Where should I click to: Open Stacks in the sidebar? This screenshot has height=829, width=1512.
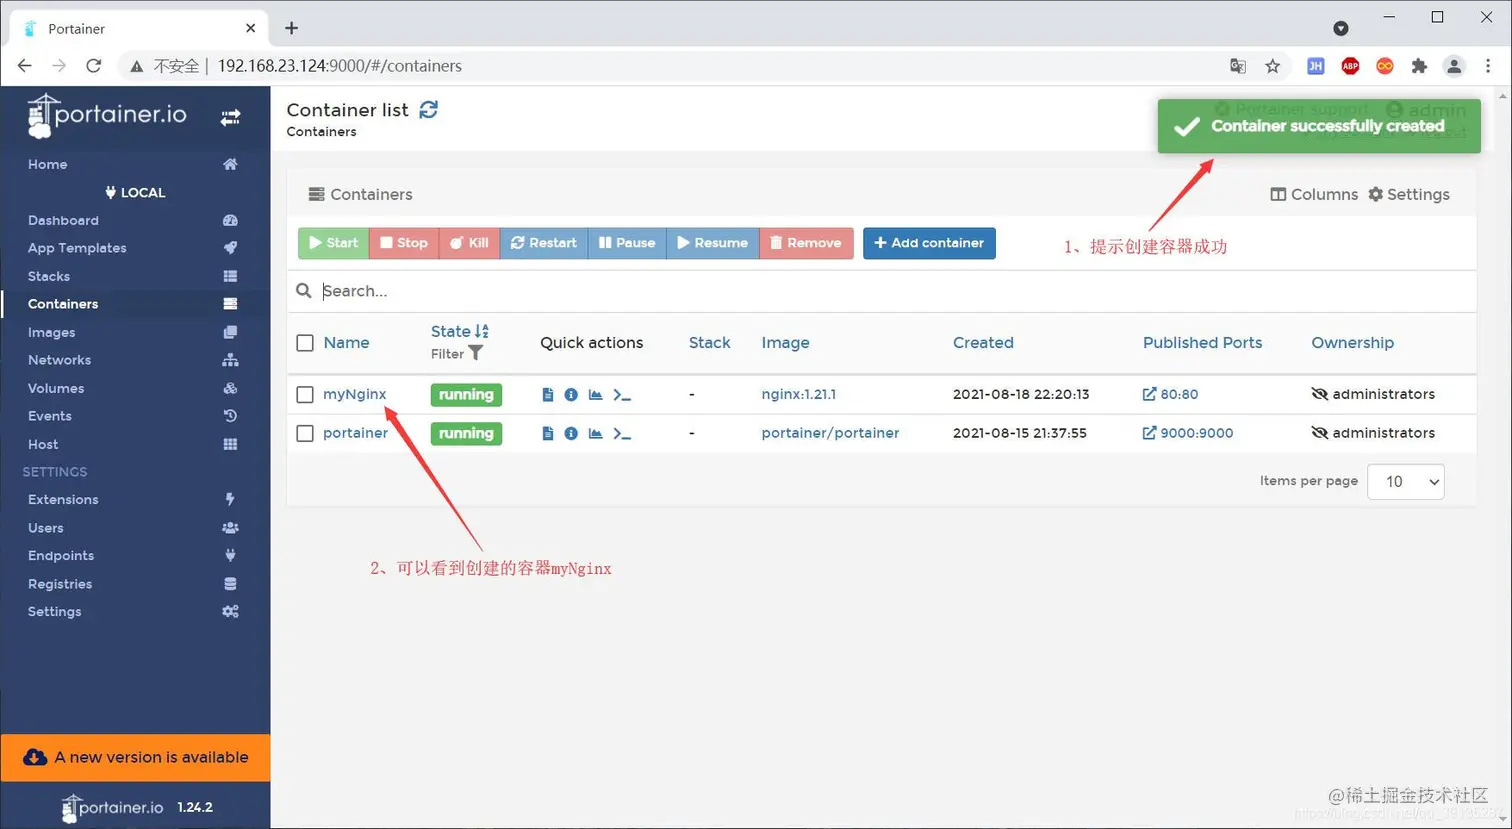135,276
